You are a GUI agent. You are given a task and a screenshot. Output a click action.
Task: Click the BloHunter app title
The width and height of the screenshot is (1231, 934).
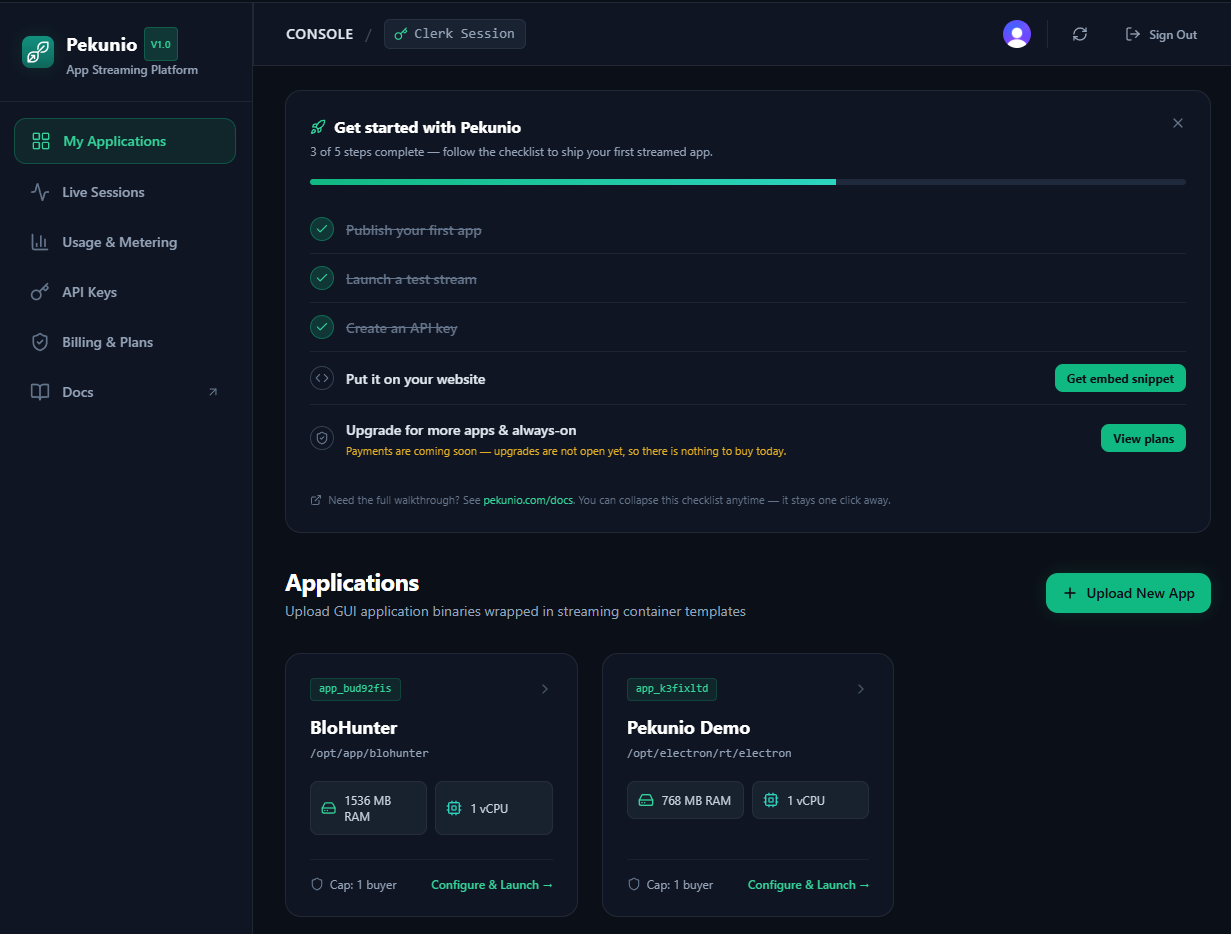tap(354, 727)
